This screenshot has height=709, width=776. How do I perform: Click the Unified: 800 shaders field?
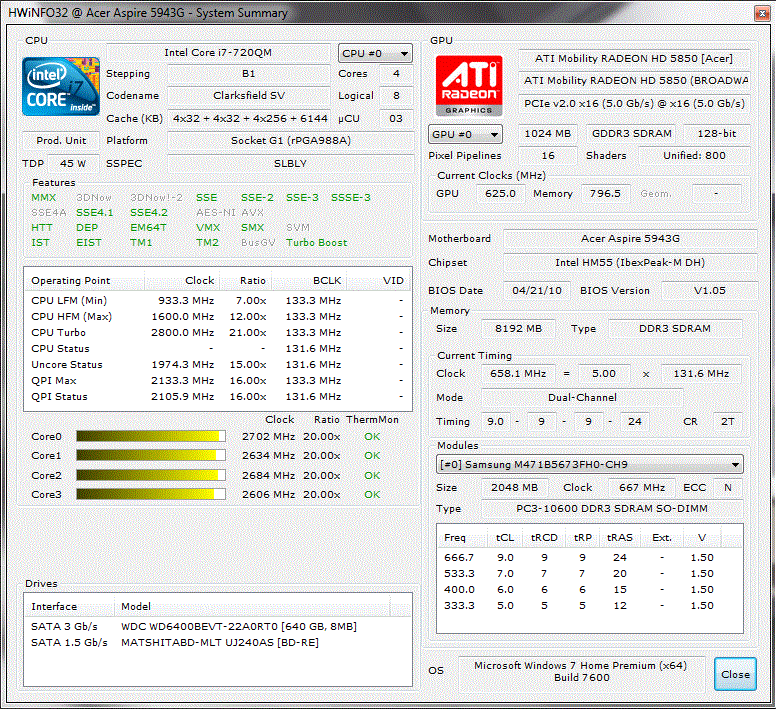694,155
